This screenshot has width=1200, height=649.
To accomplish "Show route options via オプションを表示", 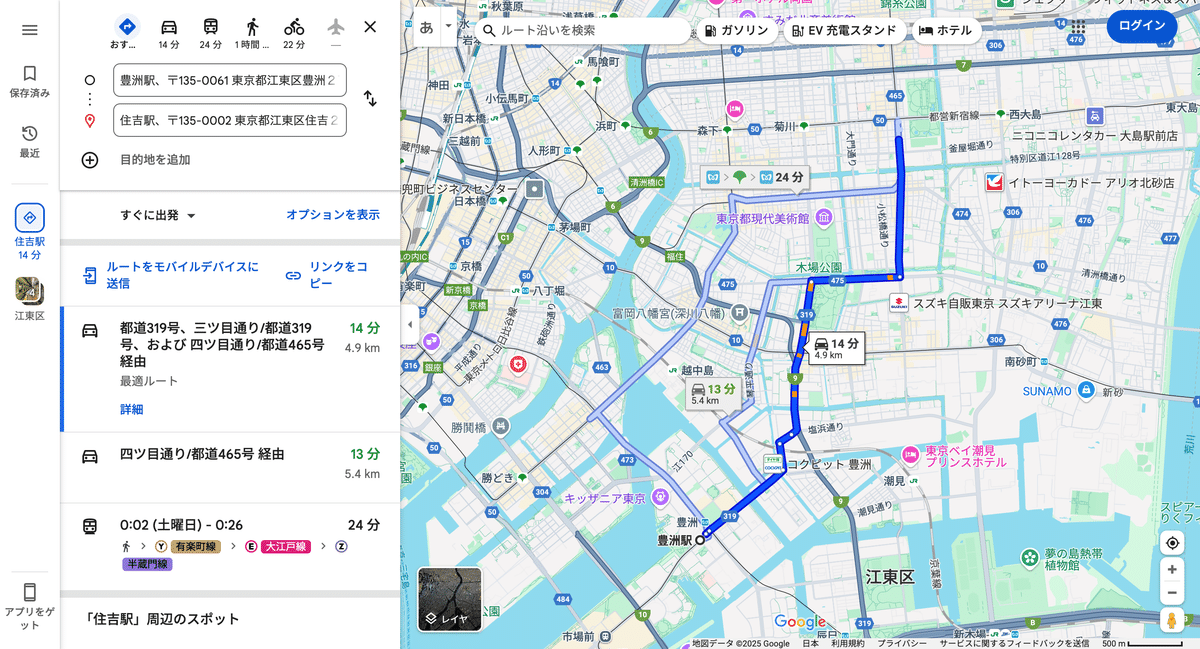I will click(x=333, y=215).
